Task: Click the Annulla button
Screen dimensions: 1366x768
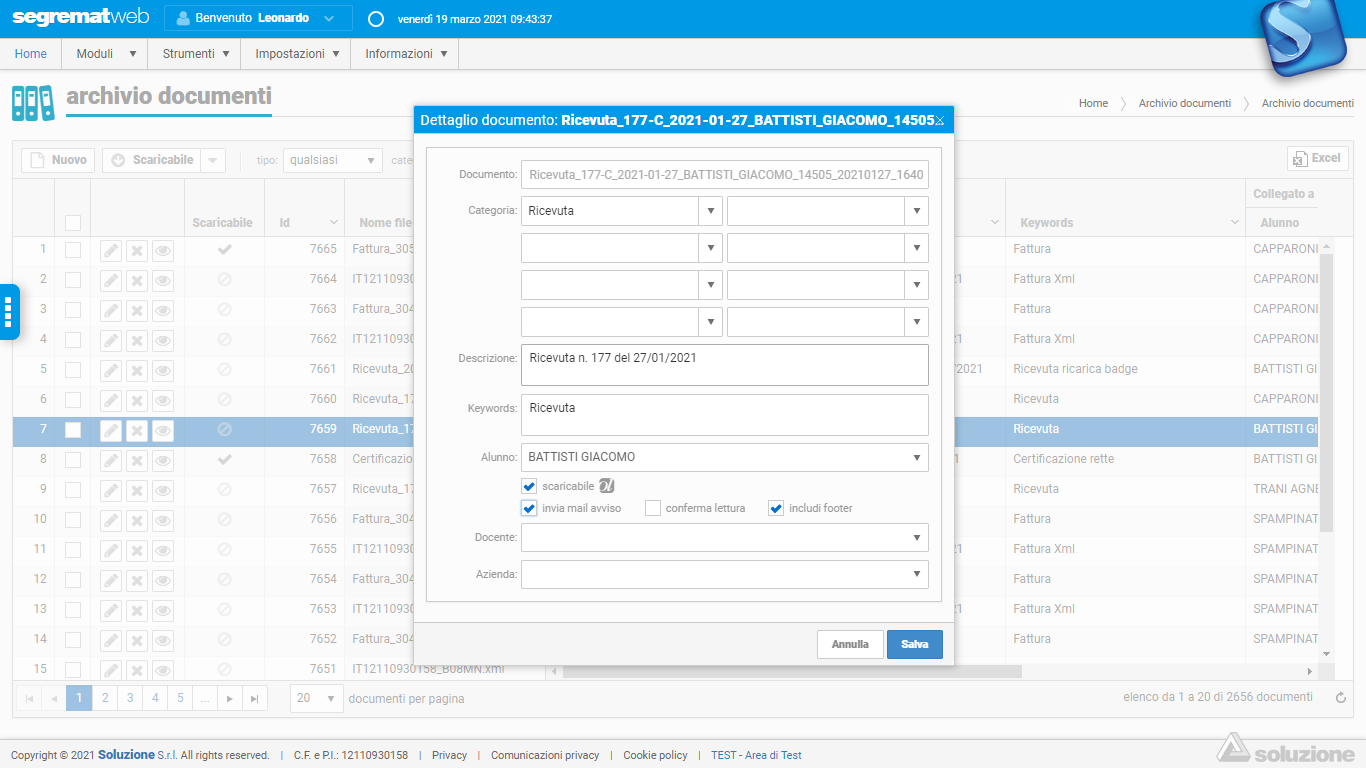Action: (850, 644)
